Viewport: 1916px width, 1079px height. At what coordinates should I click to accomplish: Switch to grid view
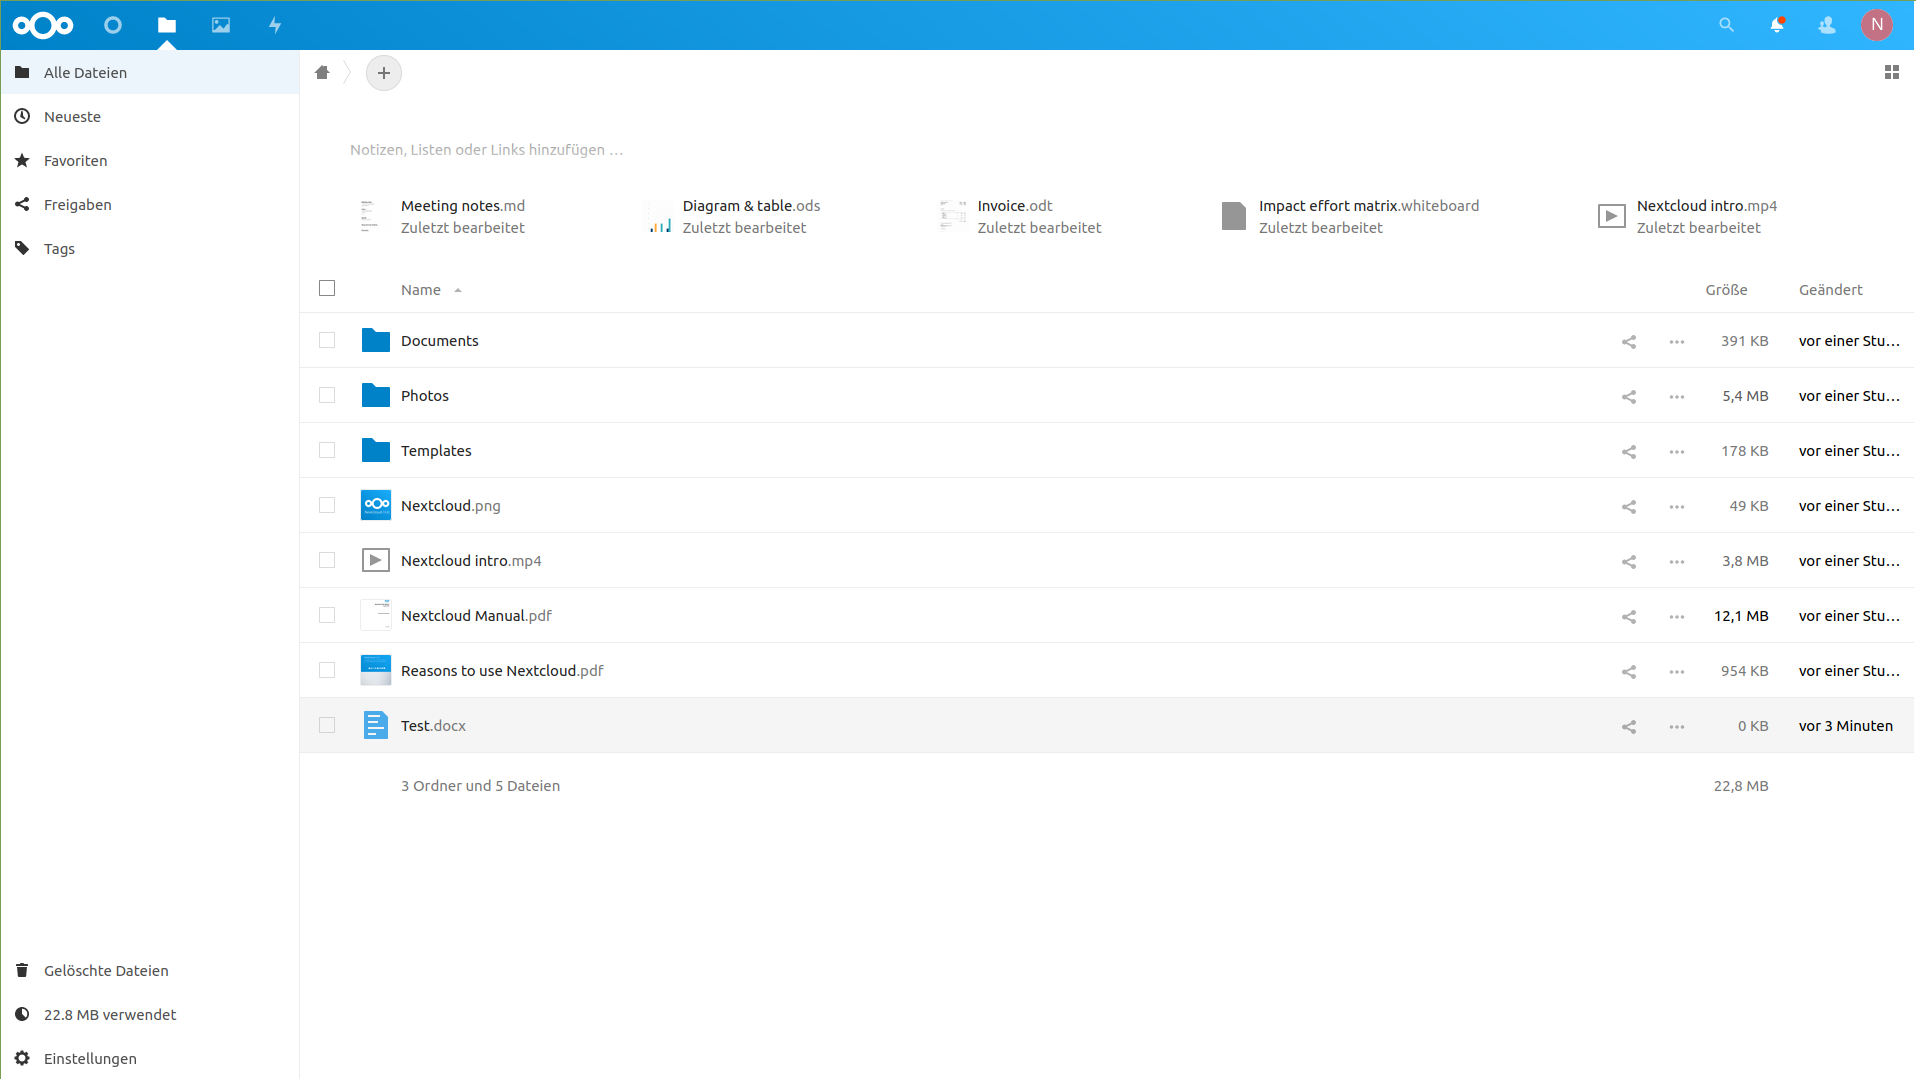click(1892, 72)
